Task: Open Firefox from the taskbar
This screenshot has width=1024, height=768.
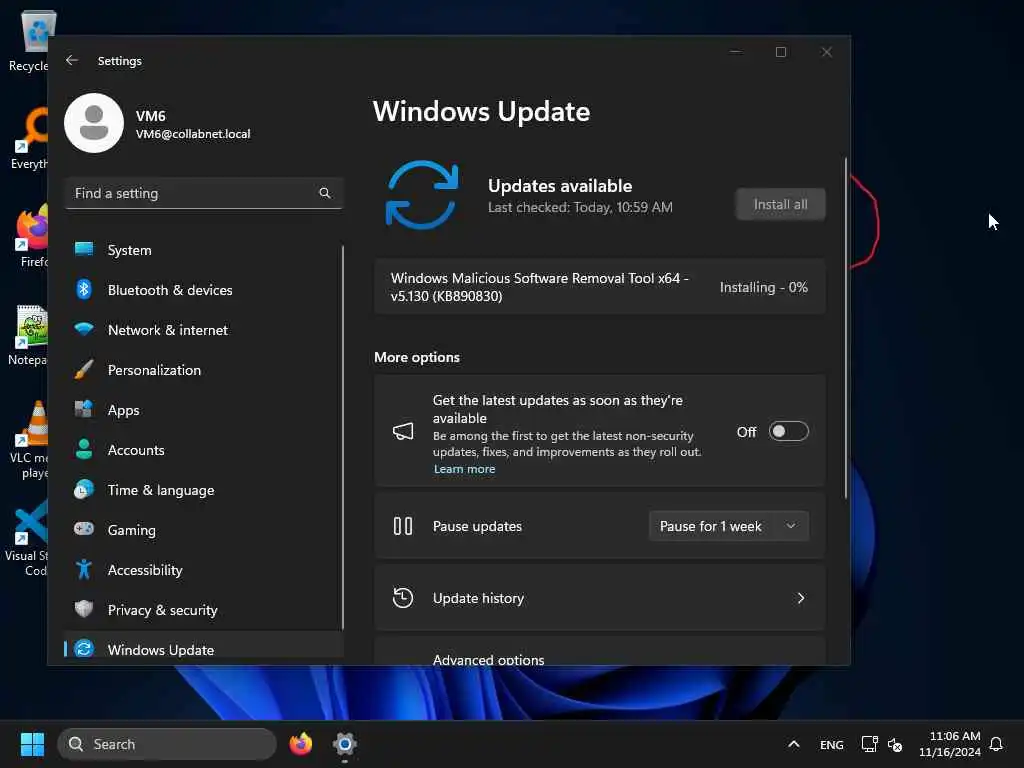Action: [300, 744]
